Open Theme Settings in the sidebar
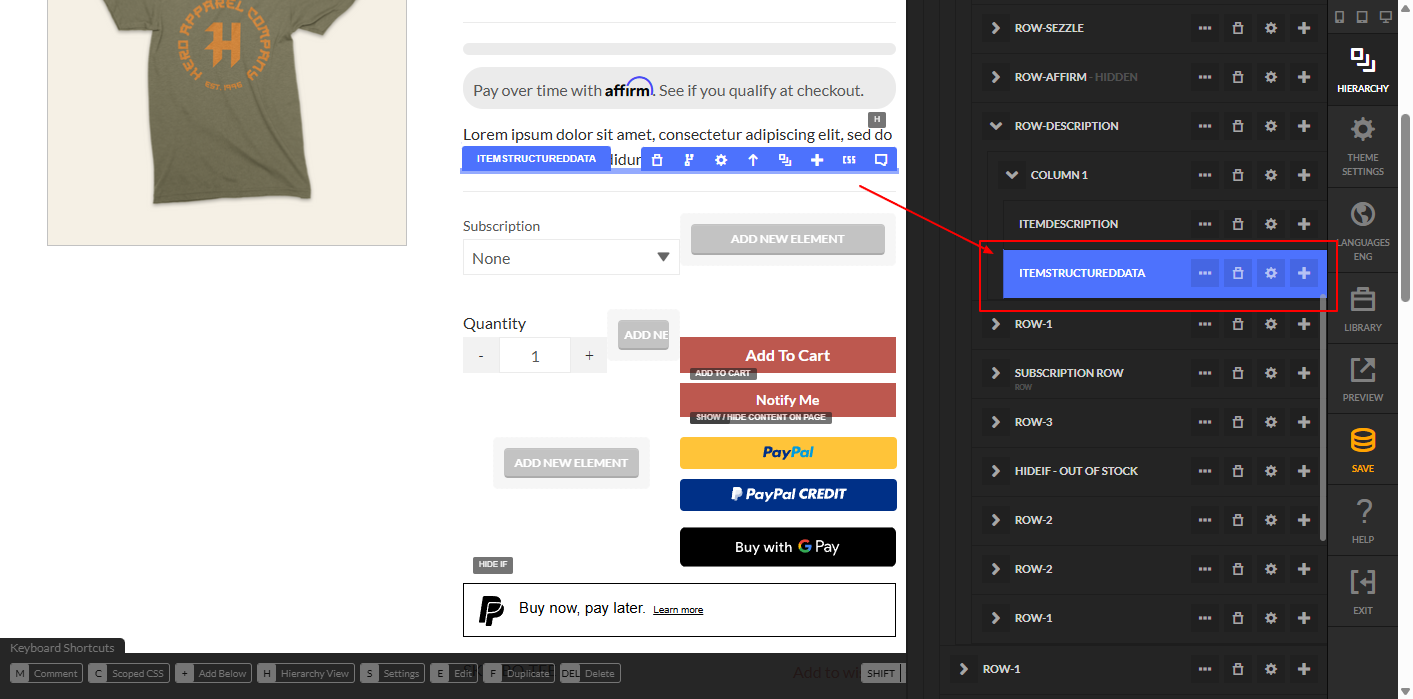 (x=1362, y=146)
